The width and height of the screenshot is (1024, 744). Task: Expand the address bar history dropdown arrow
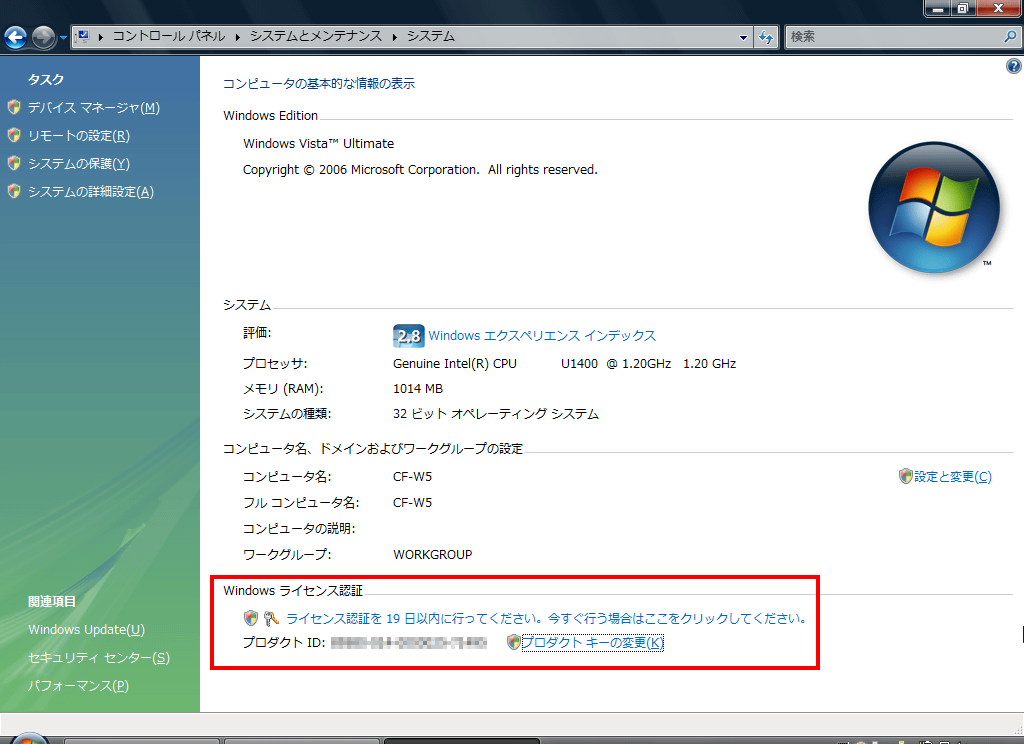tap(743, 37)
